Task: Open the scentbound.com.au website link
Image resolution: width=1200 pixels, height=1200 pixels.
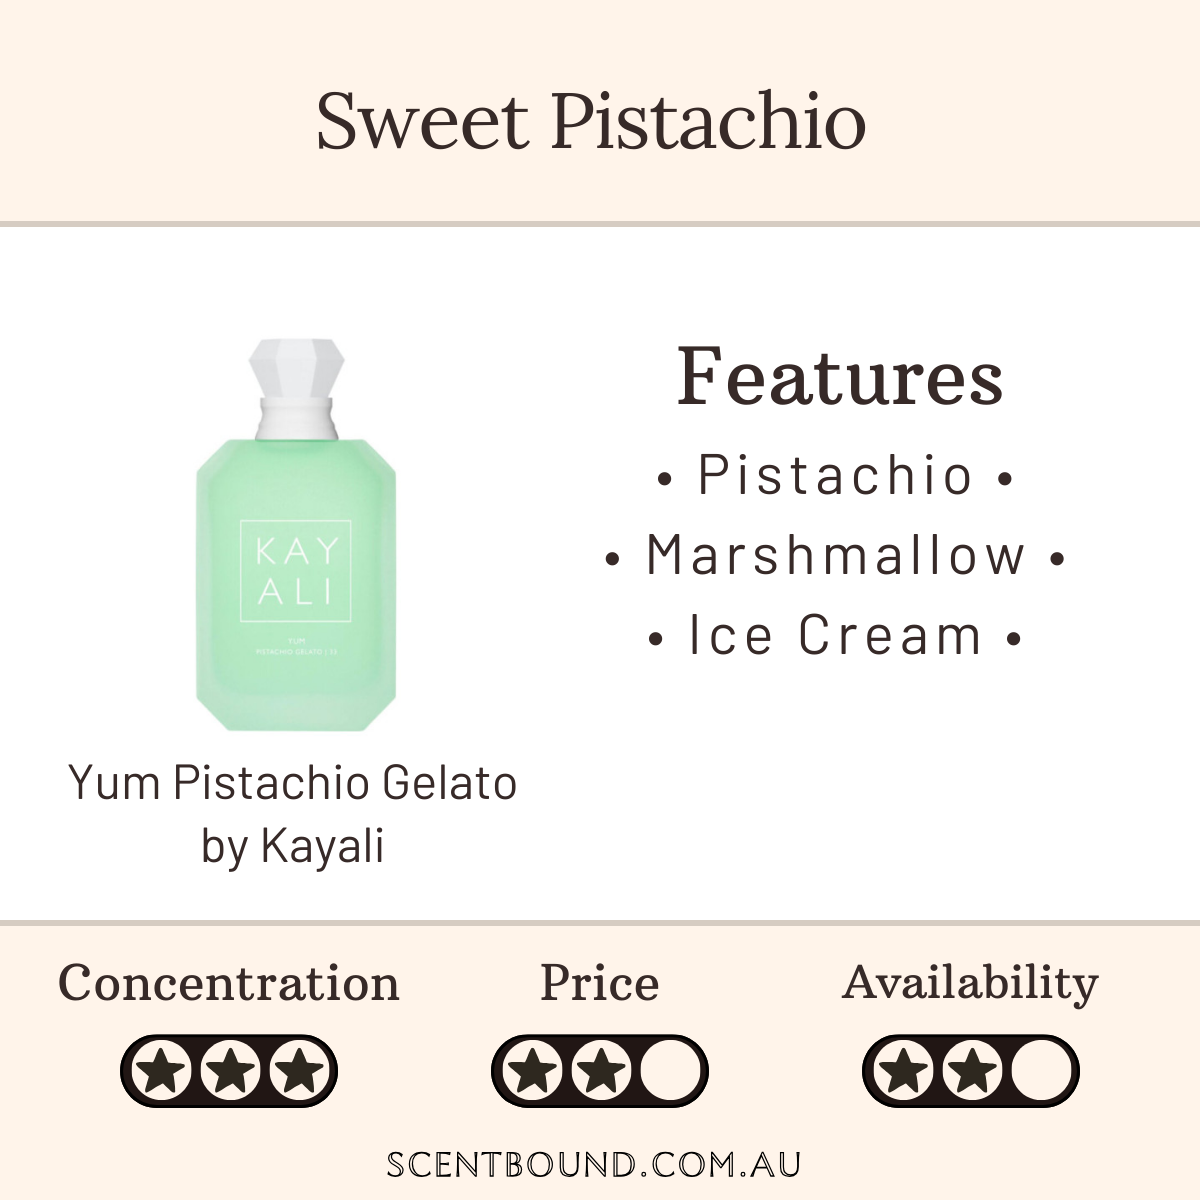Action: (x=594, y=1165)
